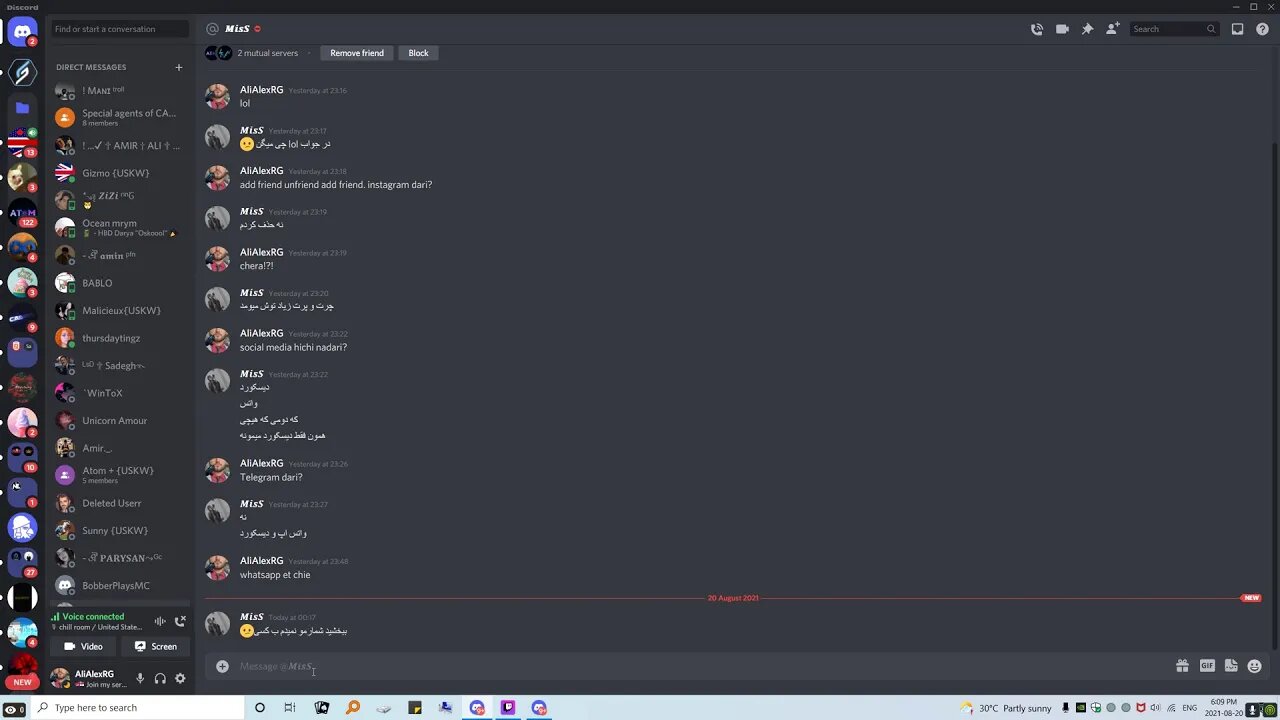Open Twitch app in taskbar
This screenshot has height=720, width=1280.
pyautogui.click(x=508, y=708)
